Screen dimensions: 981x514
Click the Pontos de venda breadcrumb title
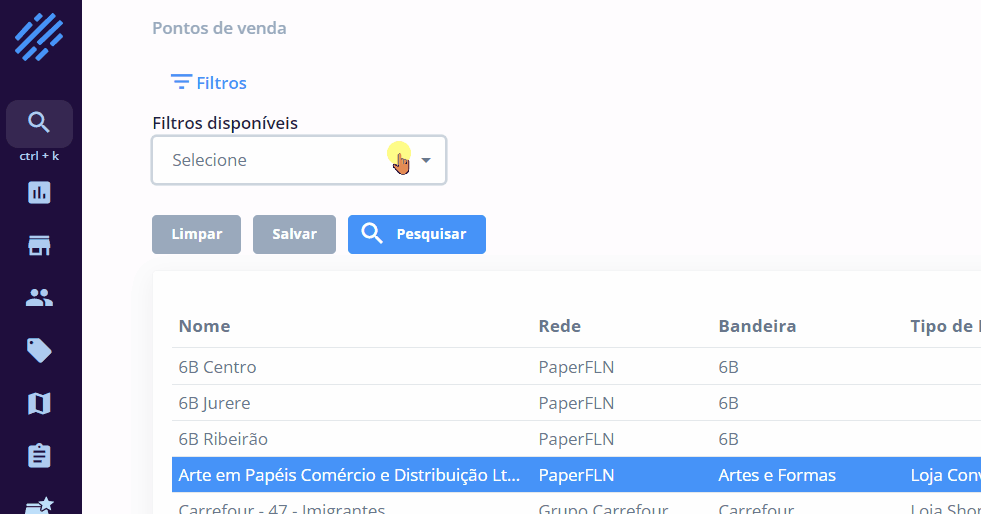(x=220, y=28)
